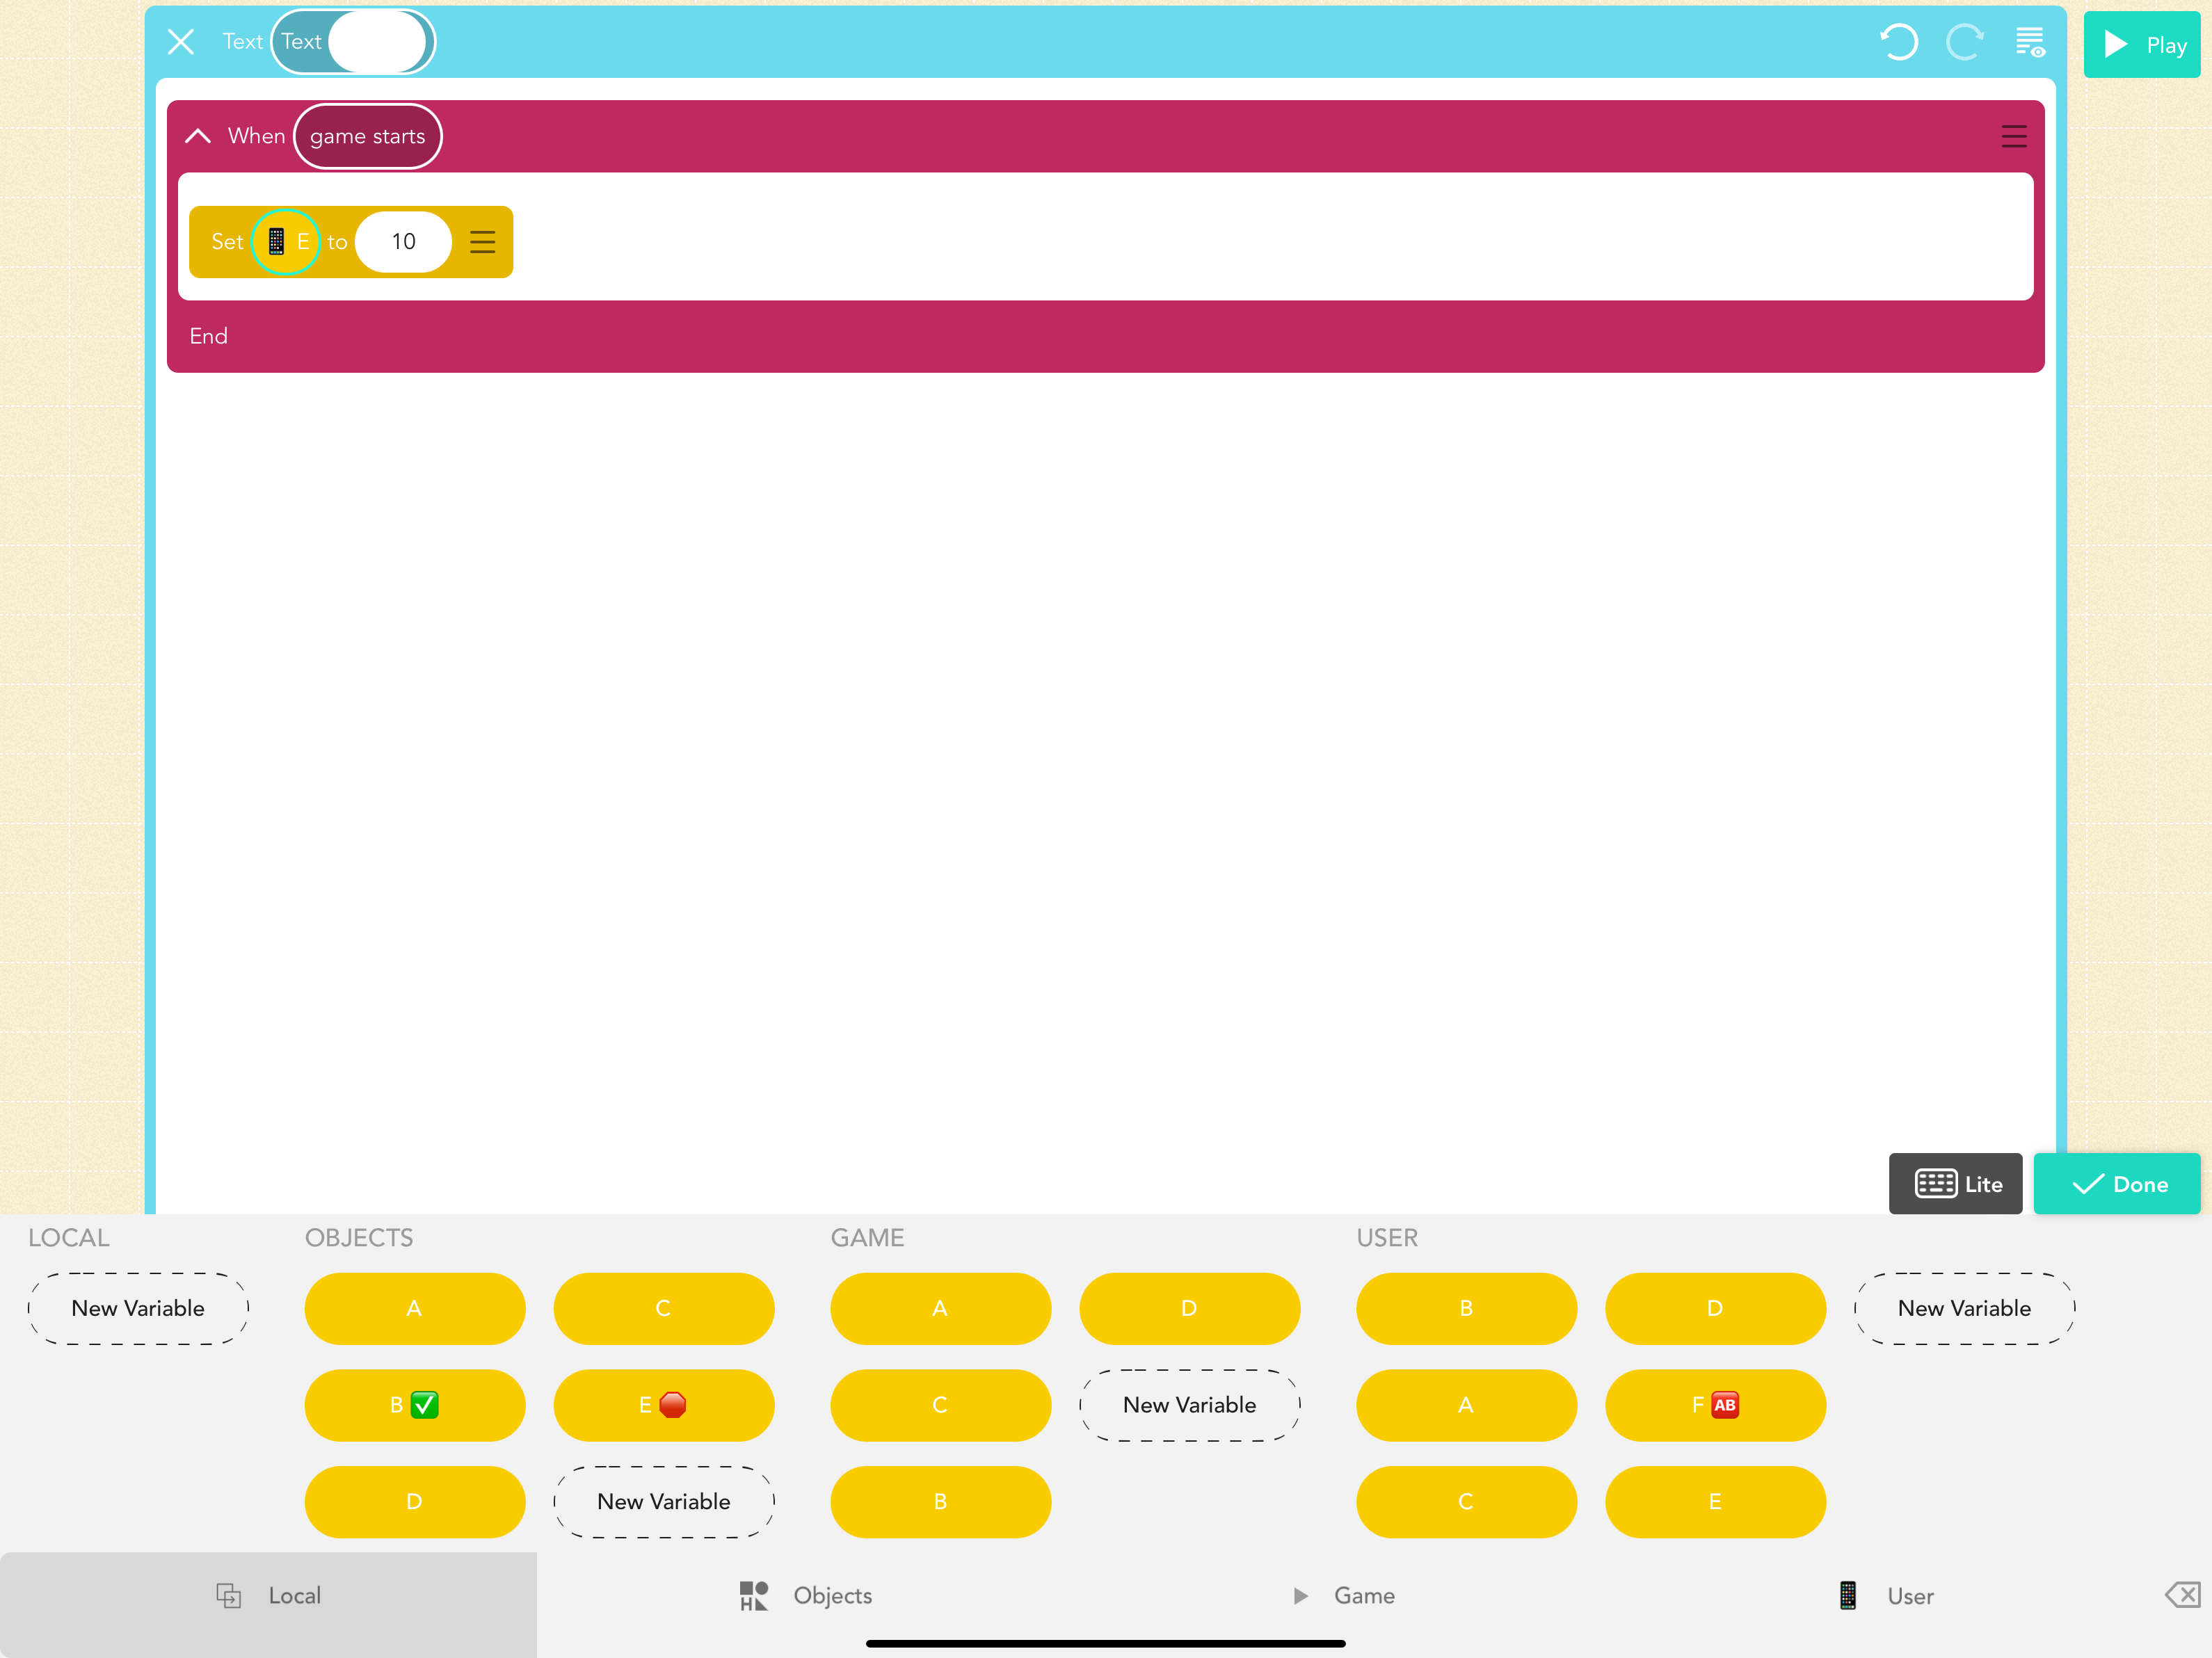
Task: Toggle the Text object switch
Action: click(353, 42)
